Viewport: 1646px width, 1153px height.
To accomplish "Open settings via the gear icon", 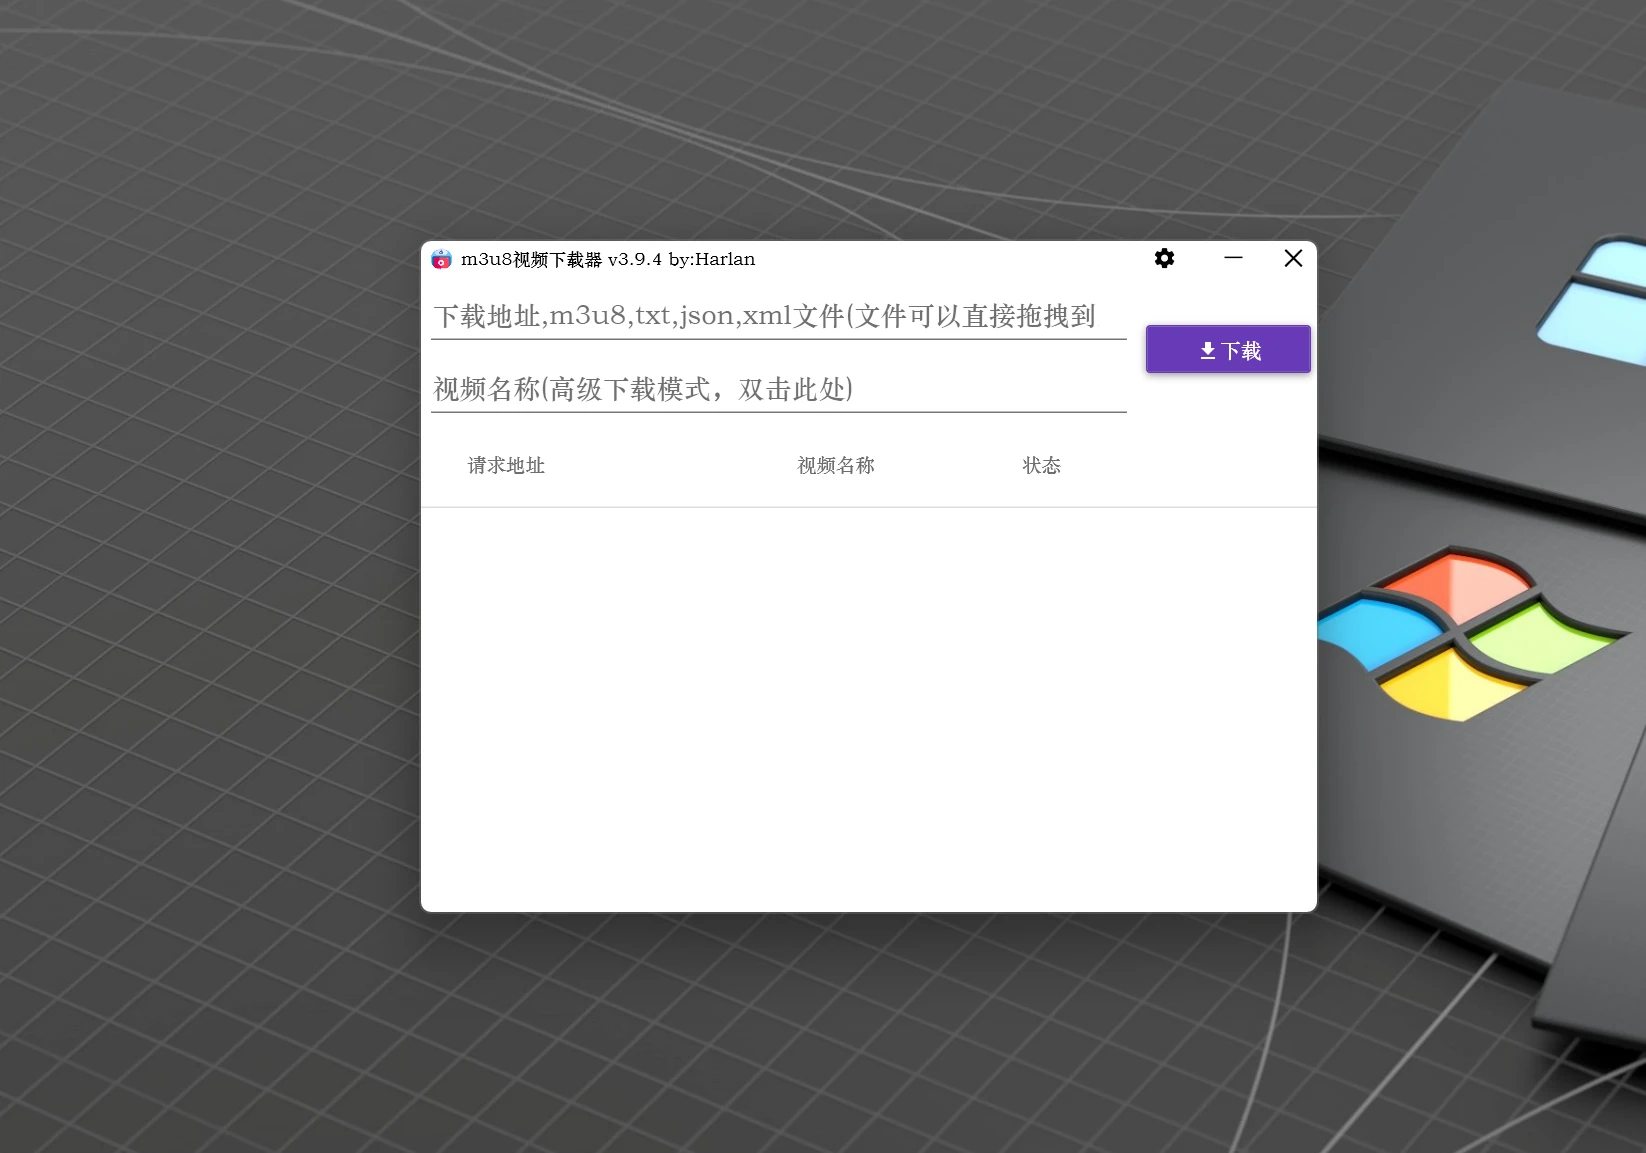I will click(1164, 259).
